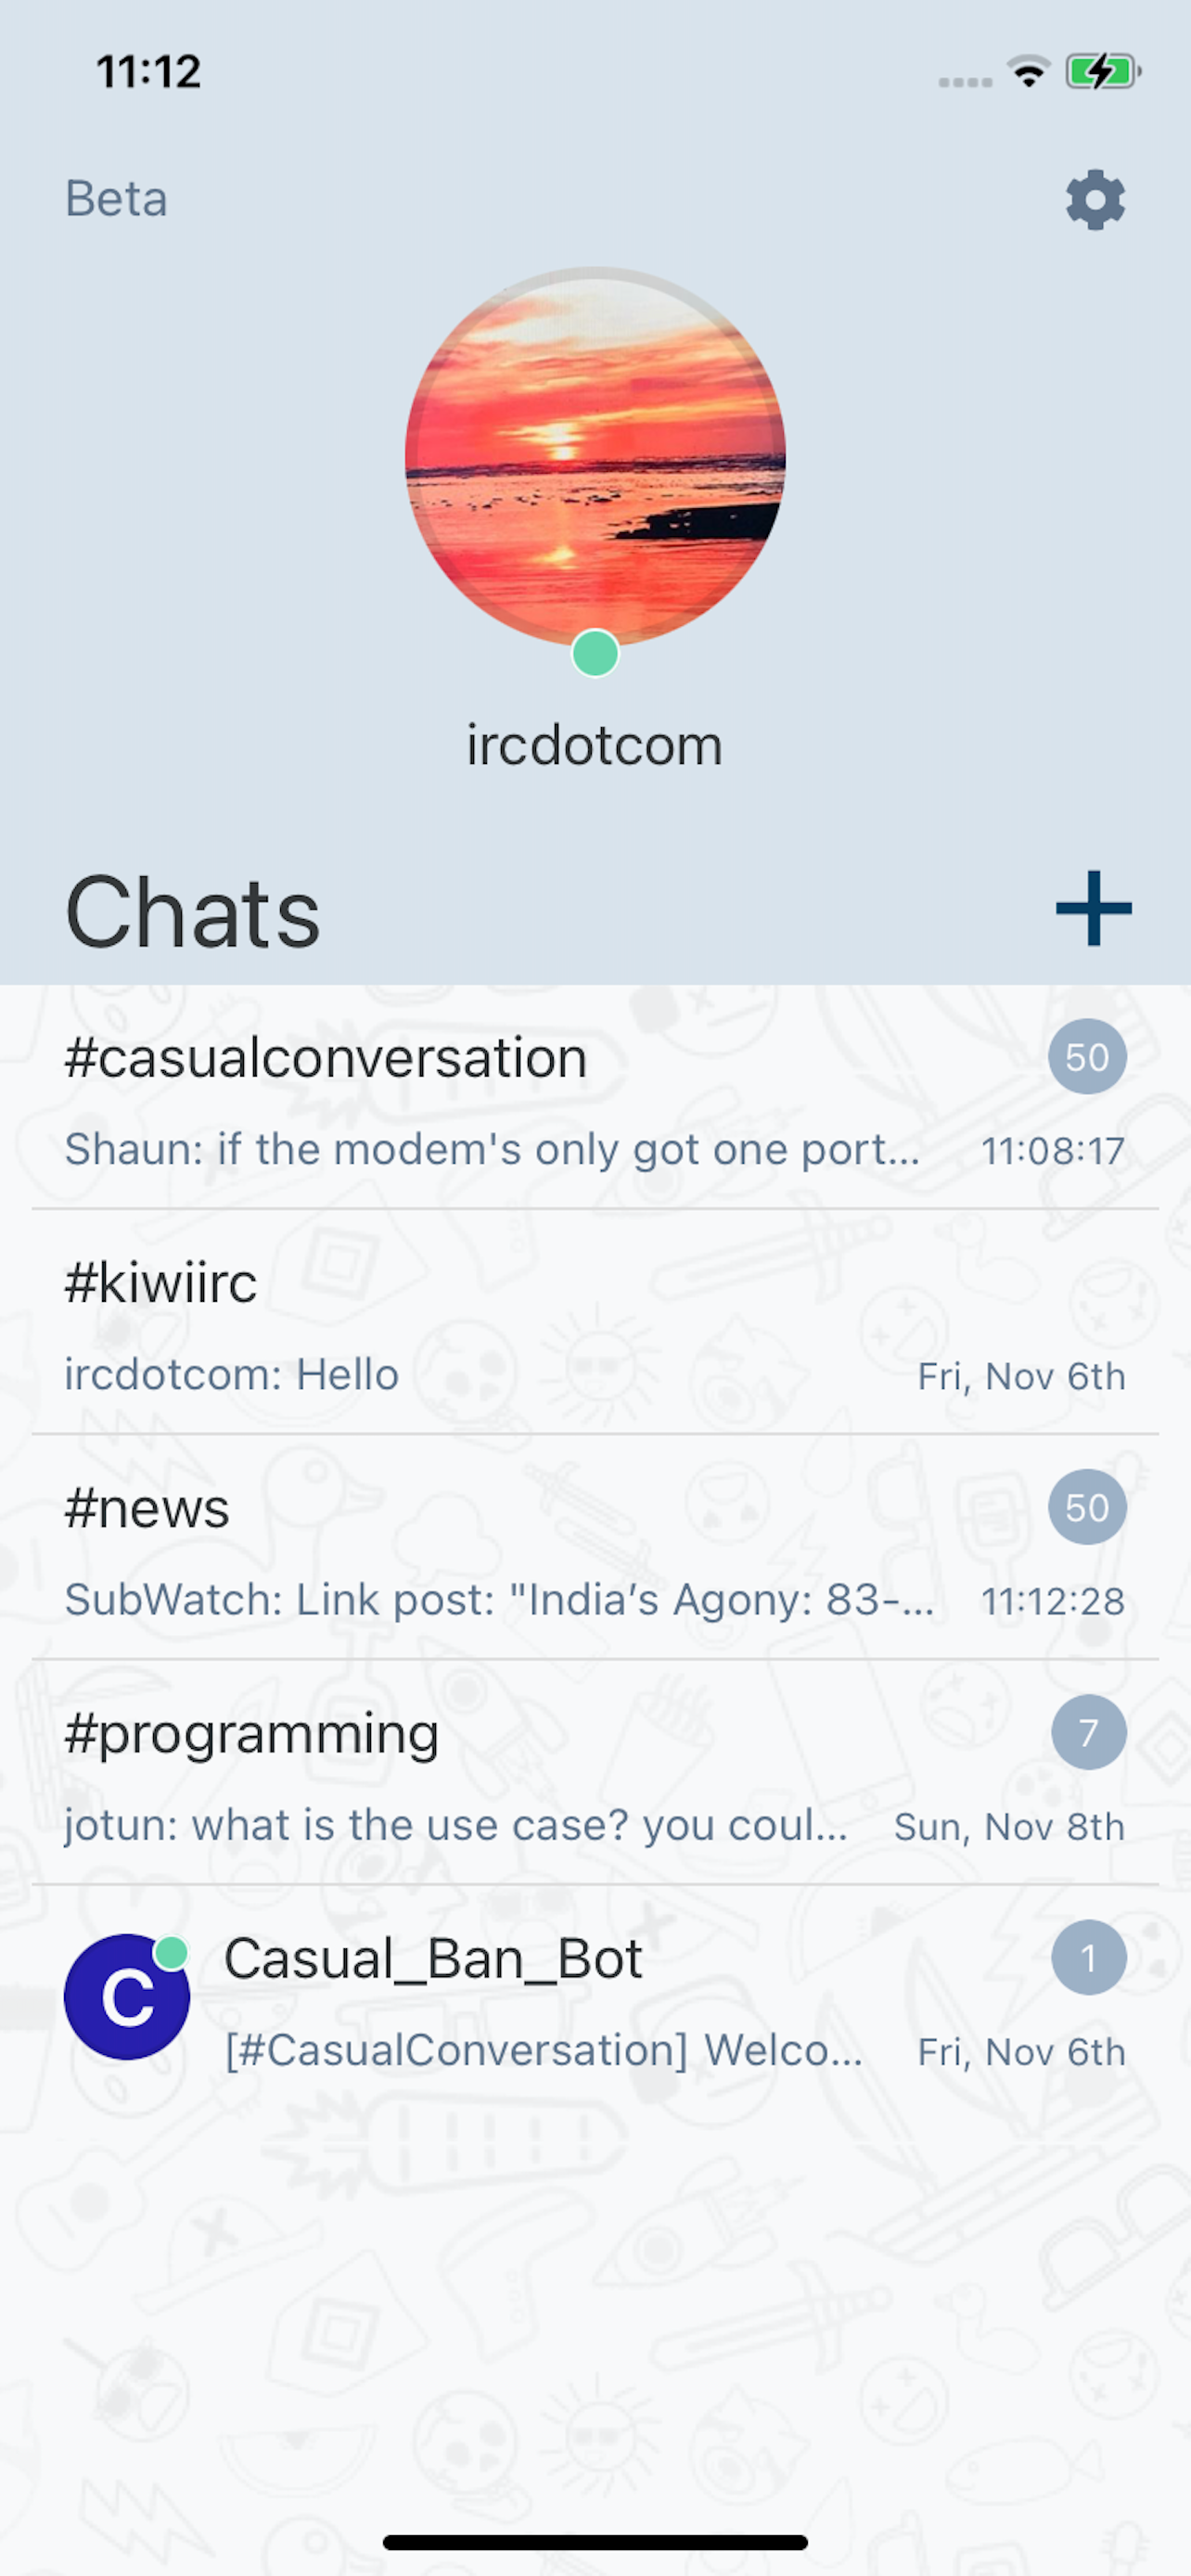Image resolution: width=1191 pixels, height=2576 pixels.
Task: Tap the 50 unread badge on #news
Action: point(1087,1507)
